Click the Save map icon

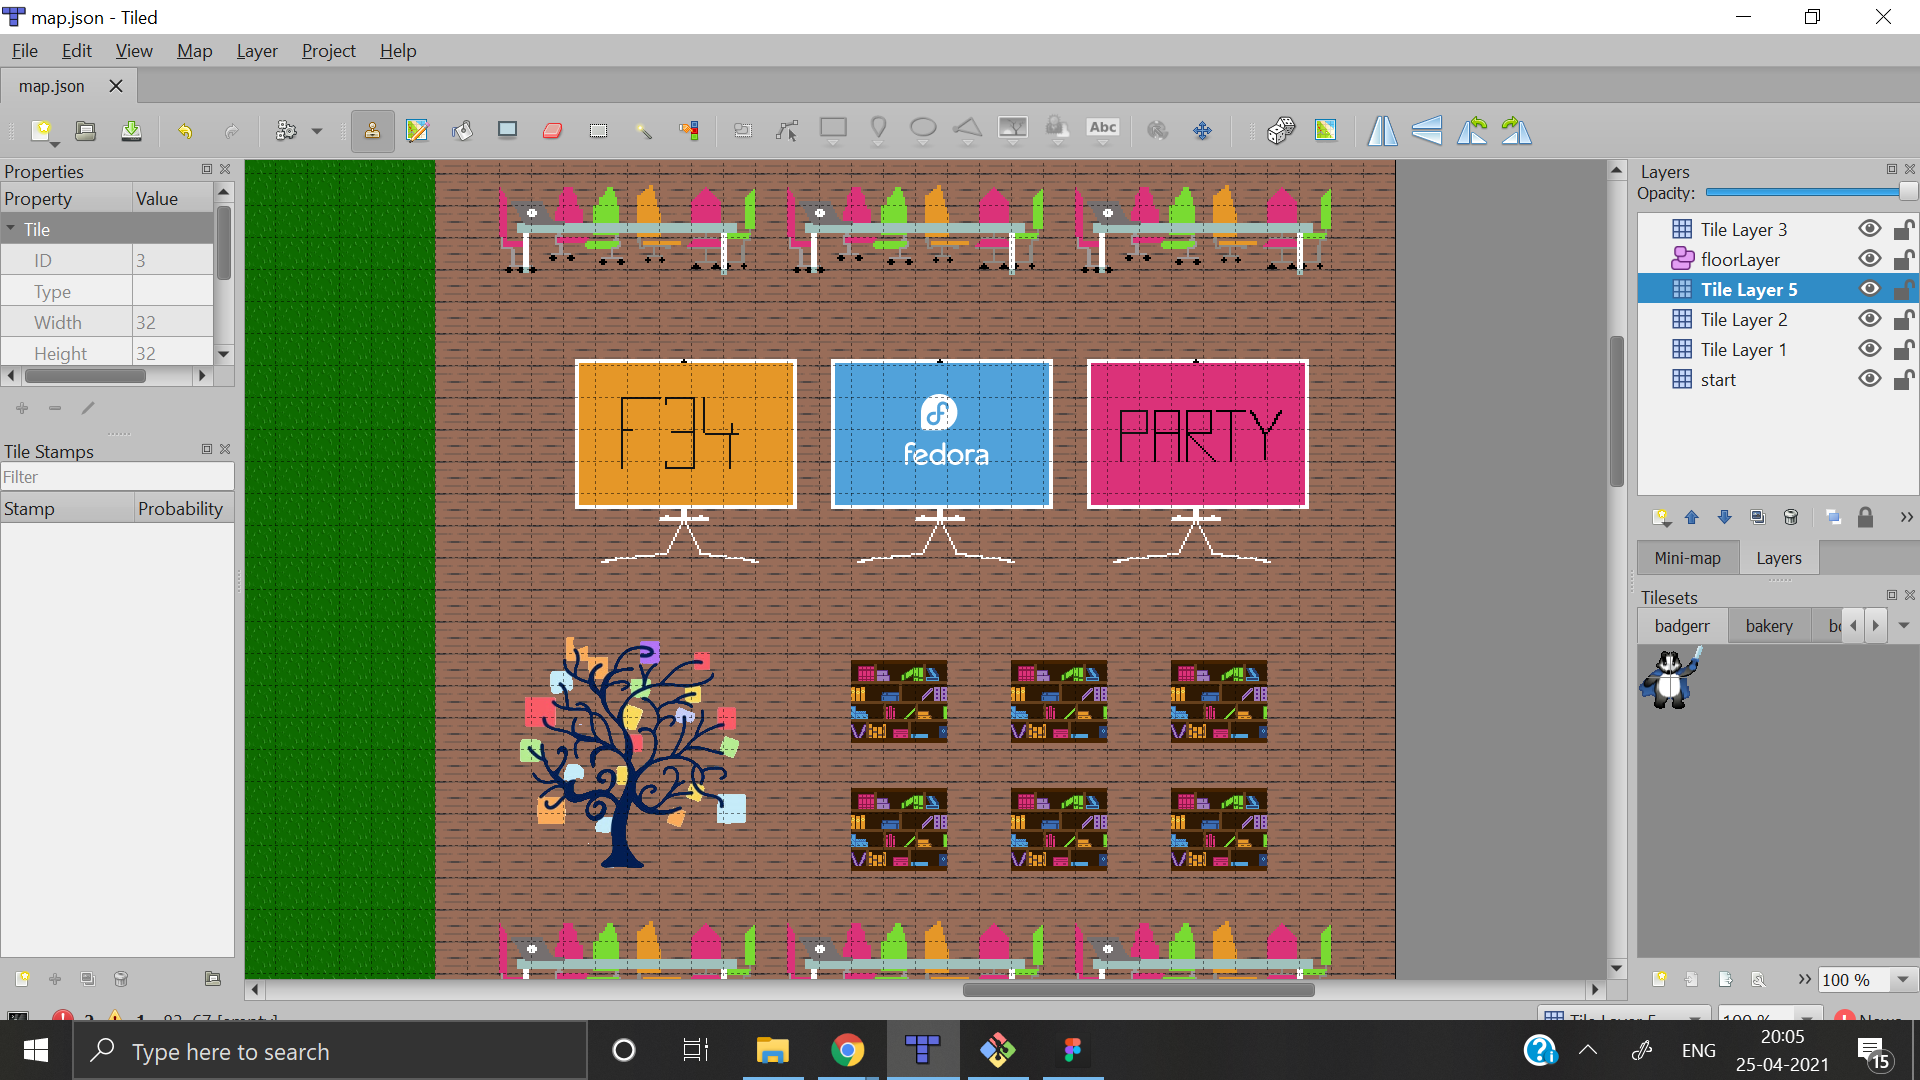pos(131,131)
